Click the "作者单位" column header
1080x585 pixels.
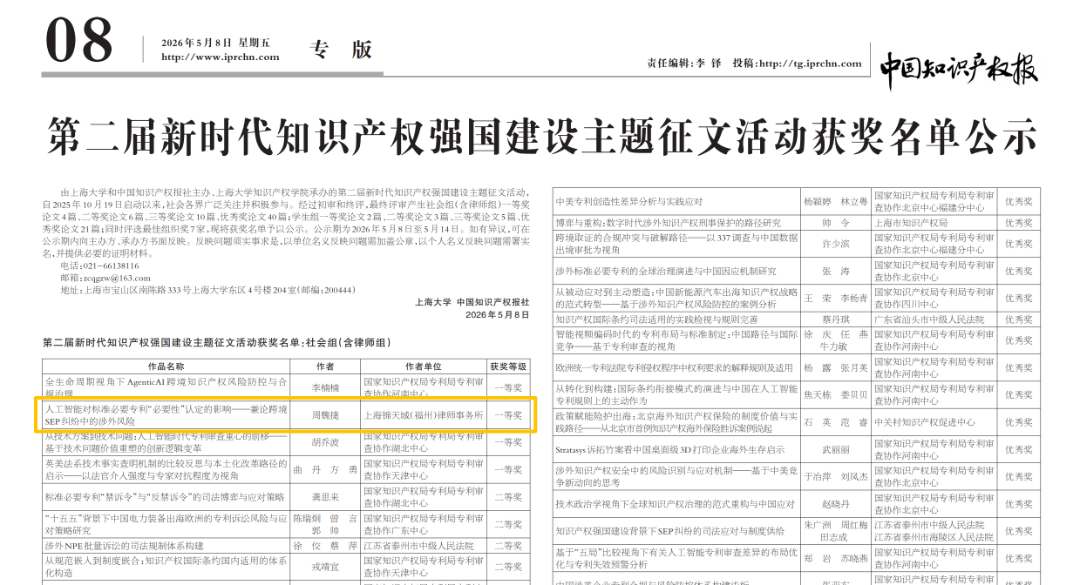point(424,367)
